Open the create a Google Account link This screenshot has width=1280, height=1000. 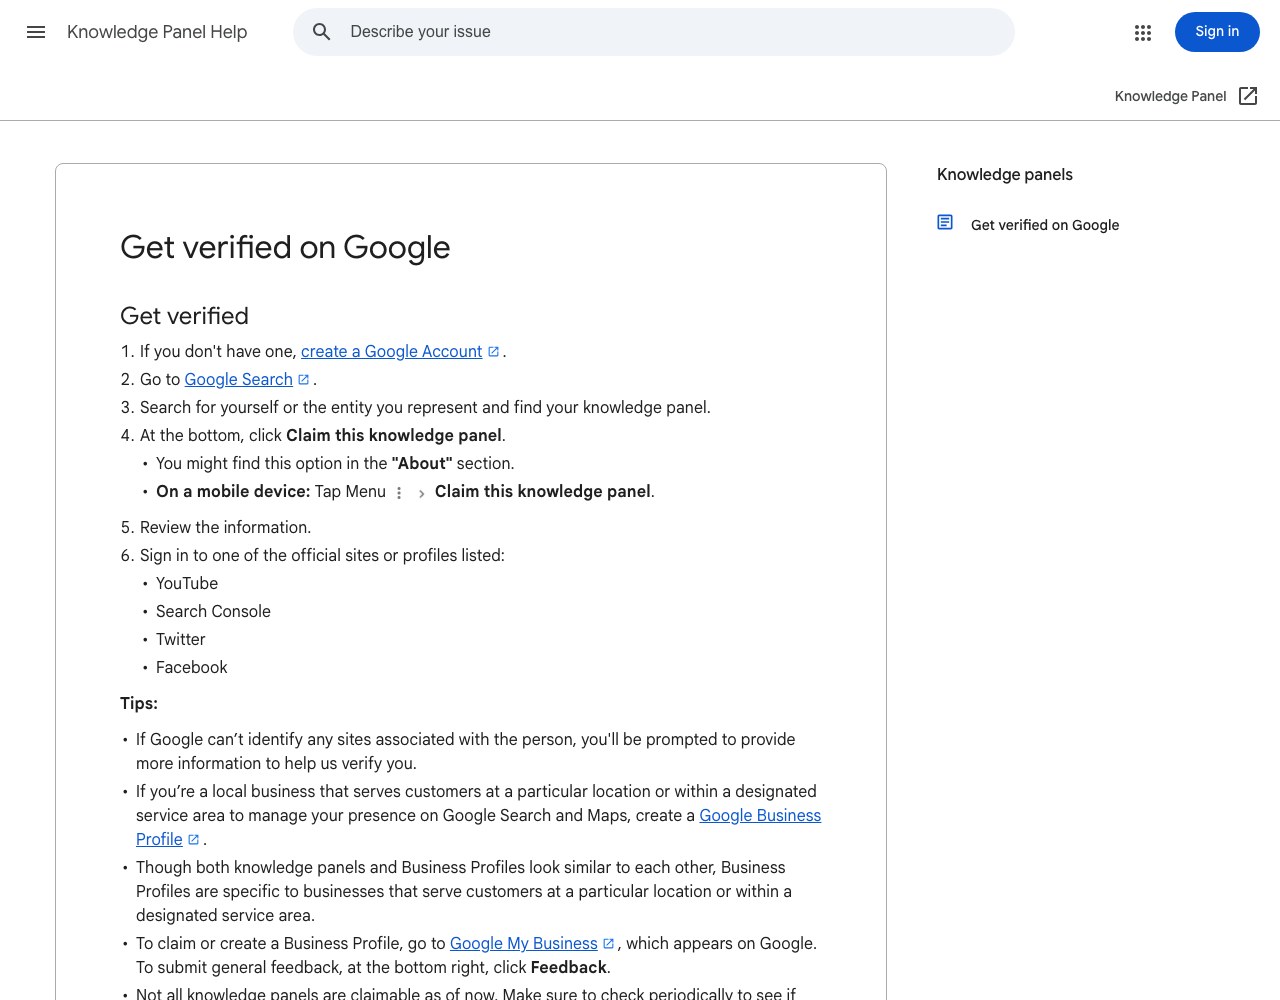tap(392, 352)
